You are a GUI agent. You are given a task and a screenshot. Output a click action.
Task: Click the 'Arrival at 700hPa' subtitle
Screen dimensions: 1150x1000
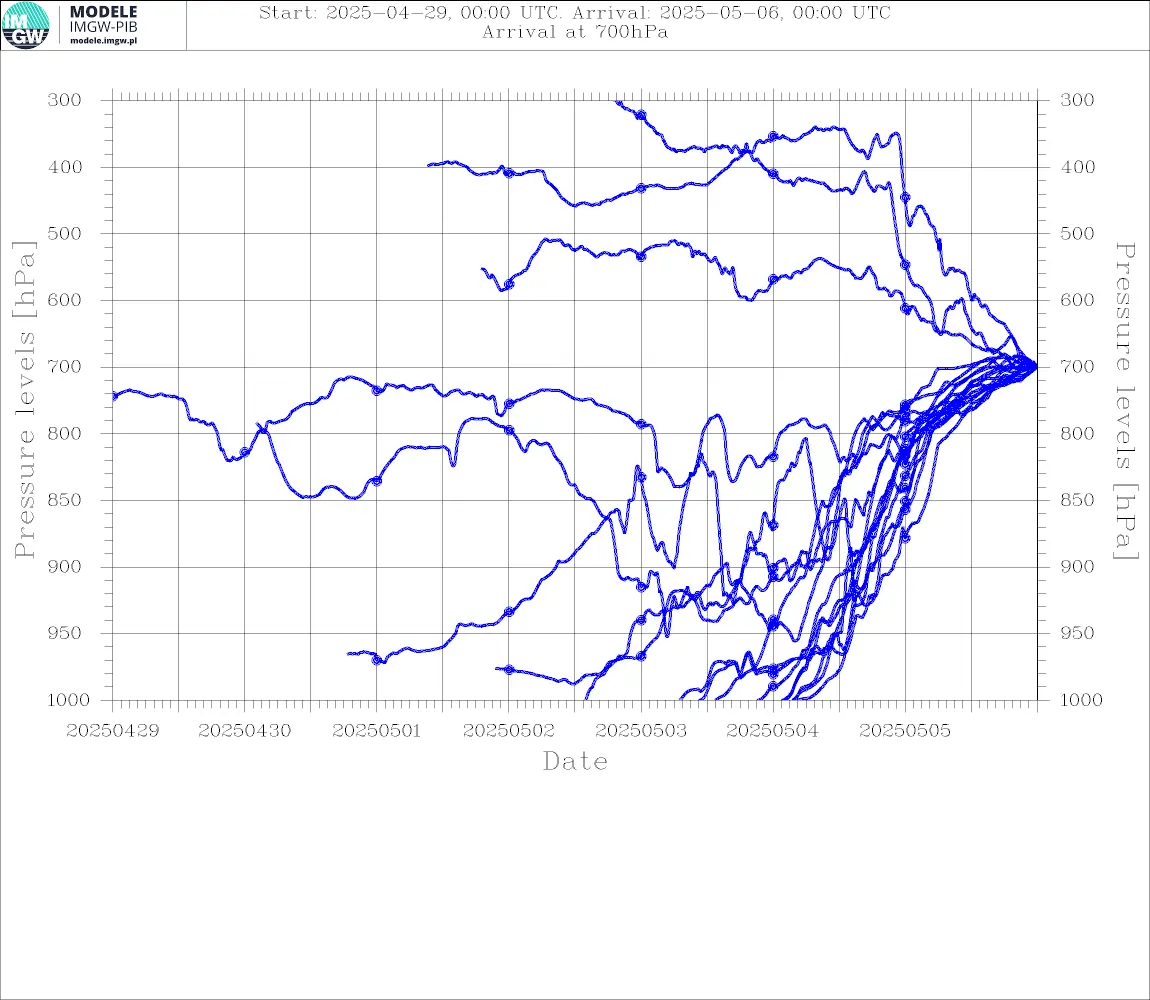575,32
